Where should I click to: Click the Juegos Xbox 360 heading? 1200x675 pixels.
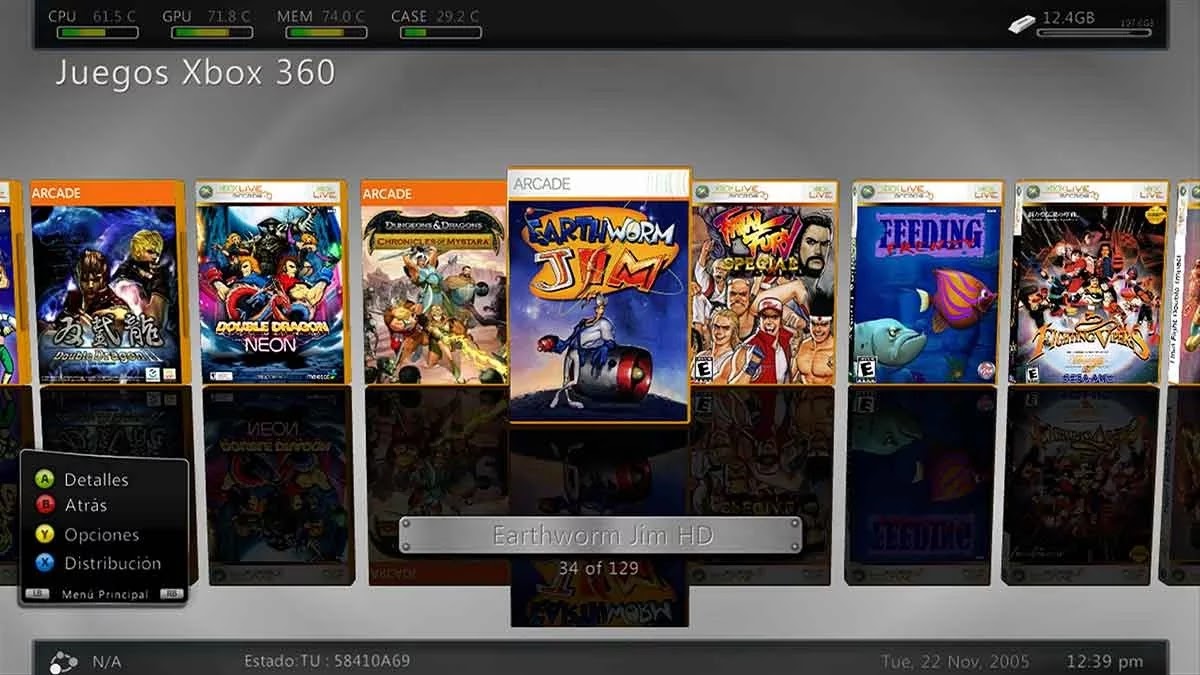click(x=195, y=73)
